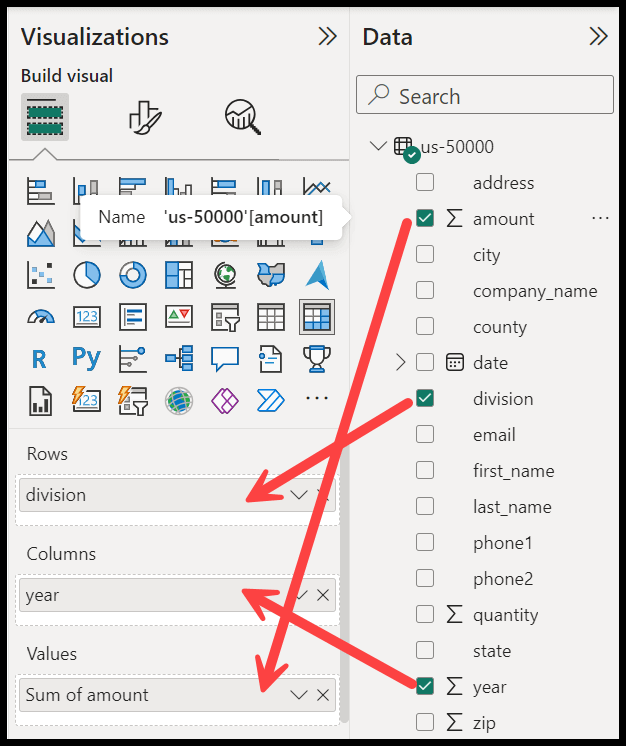Select the trophy Metrics visual
This screenshot has width=626, height=746.
pos(317,359)
